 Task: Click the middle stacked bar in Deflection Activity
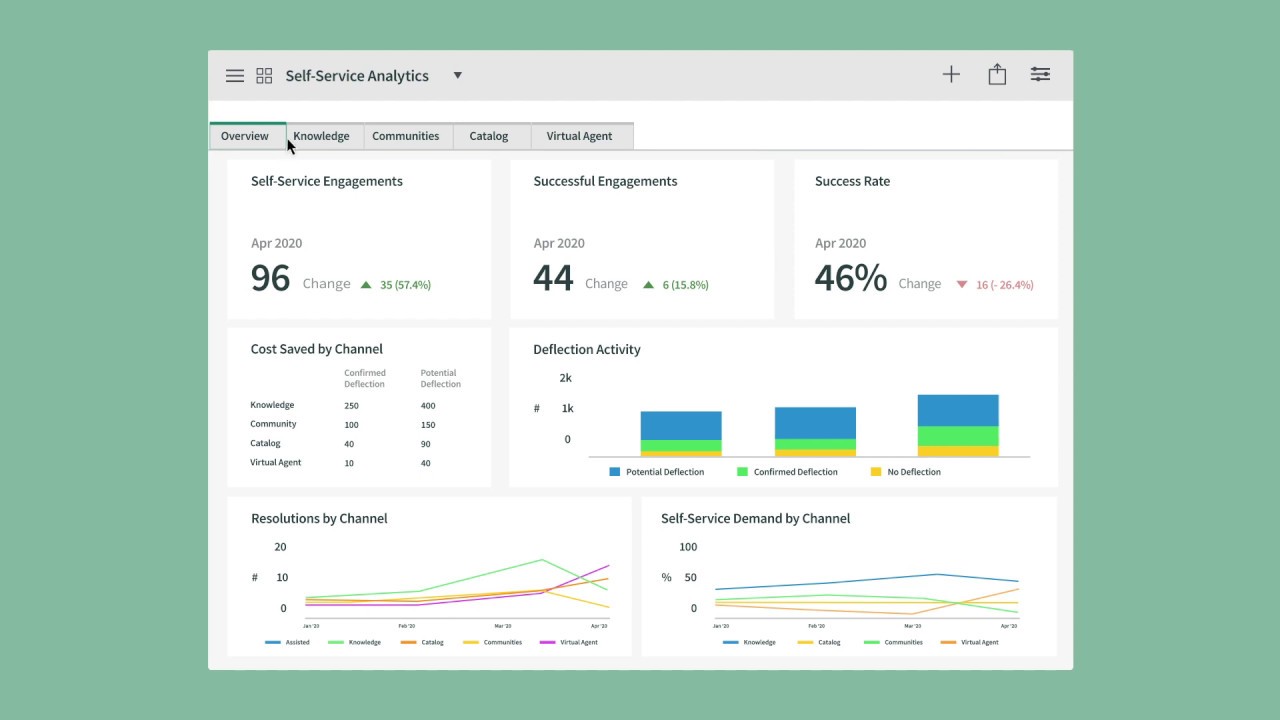815,432
